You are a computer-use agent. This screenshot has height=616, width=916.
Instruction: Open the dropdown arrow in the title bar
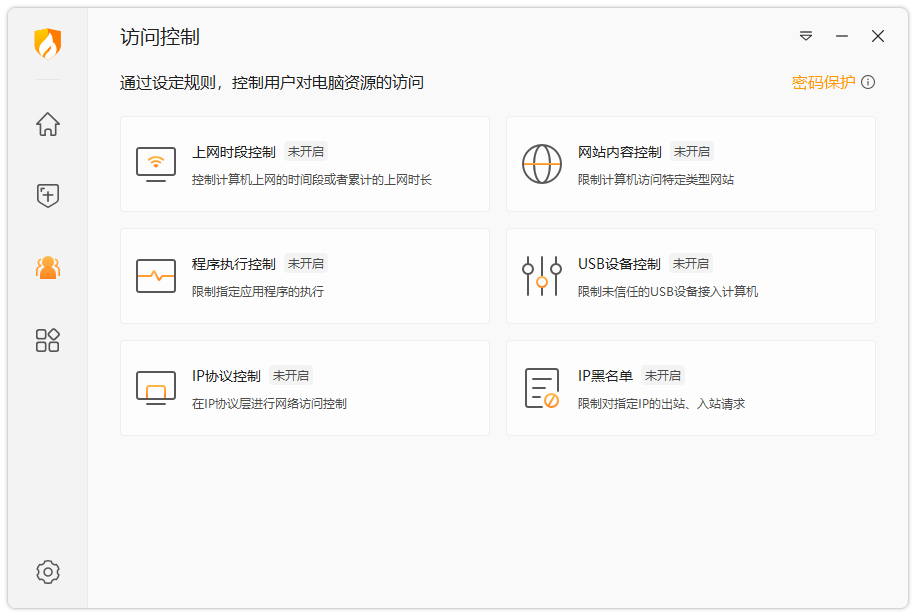pos(805,36)
